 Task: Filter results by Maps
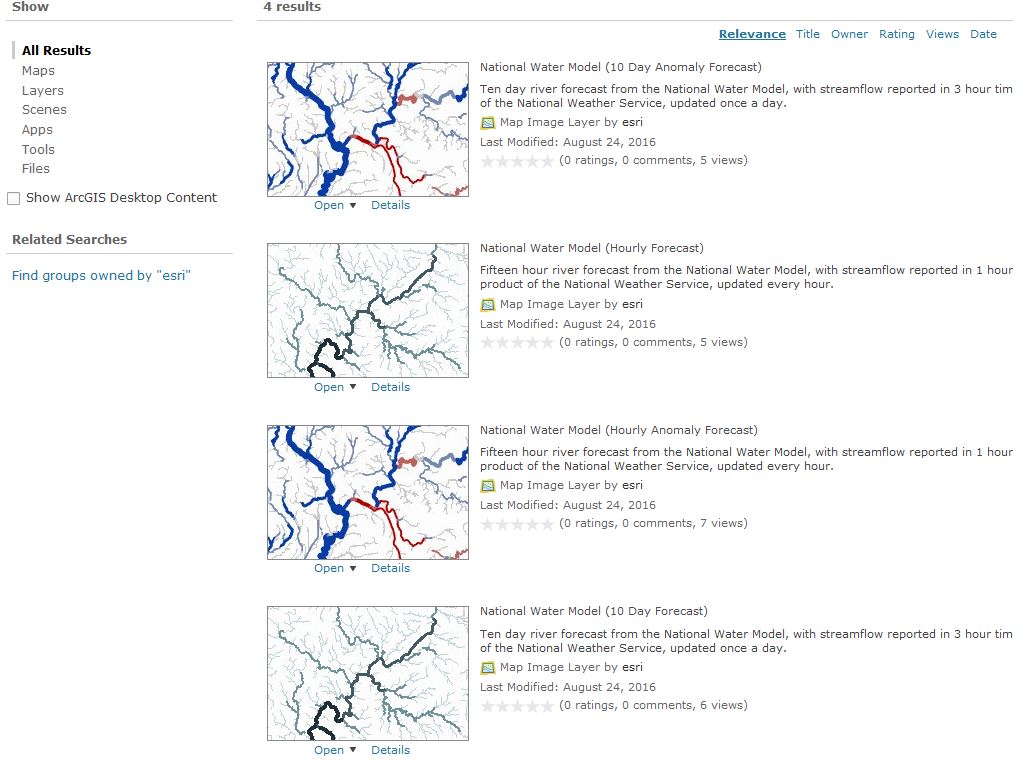click(38, 71)
